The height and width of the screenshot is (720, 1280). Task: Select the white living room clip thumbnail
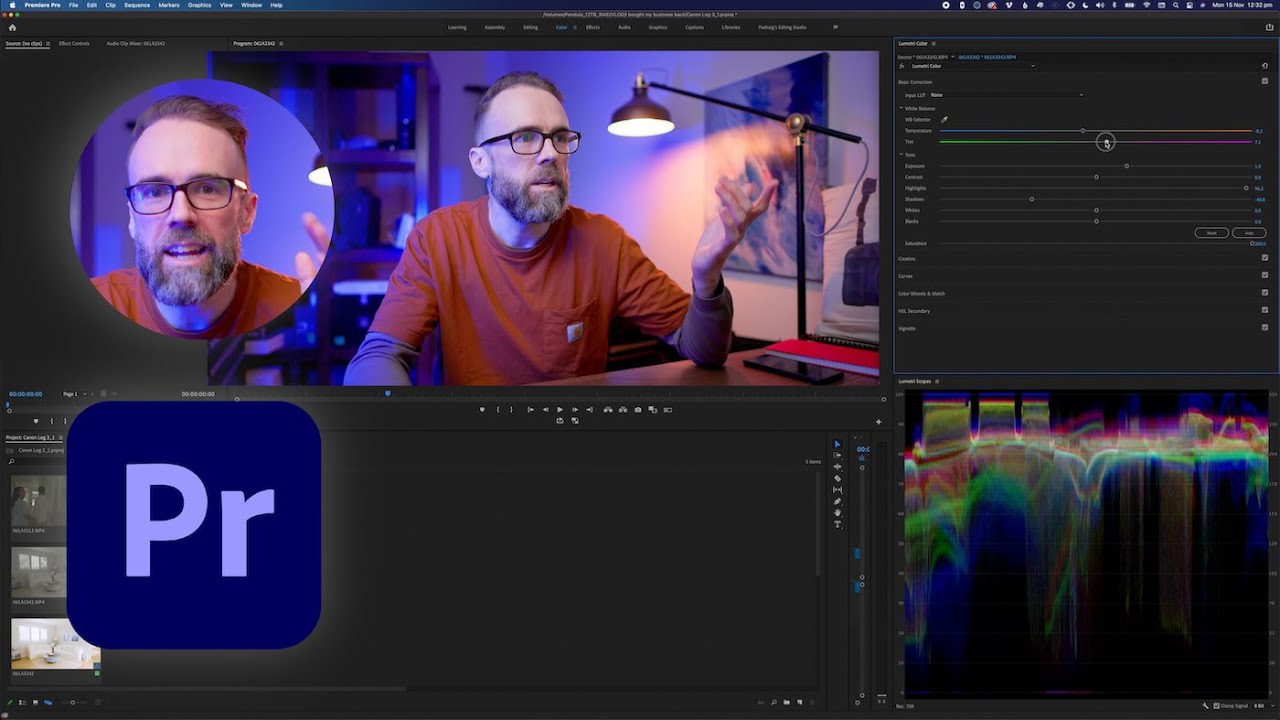(55, 644)
